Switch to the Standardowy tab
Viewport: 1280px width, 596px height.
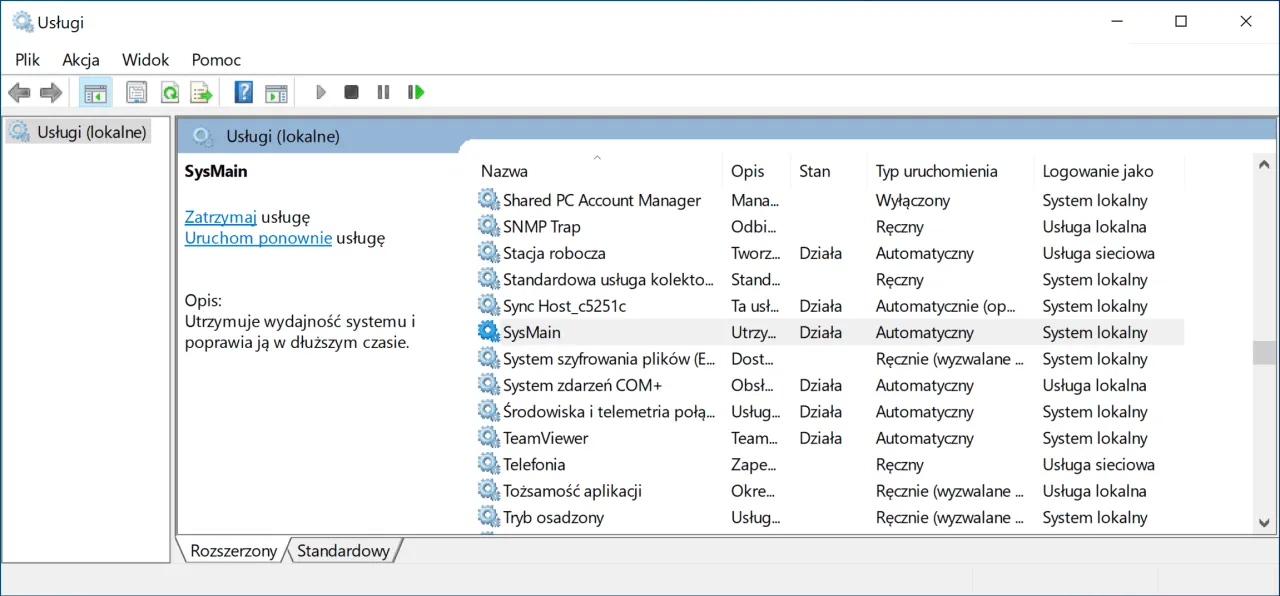coord(343,551)
